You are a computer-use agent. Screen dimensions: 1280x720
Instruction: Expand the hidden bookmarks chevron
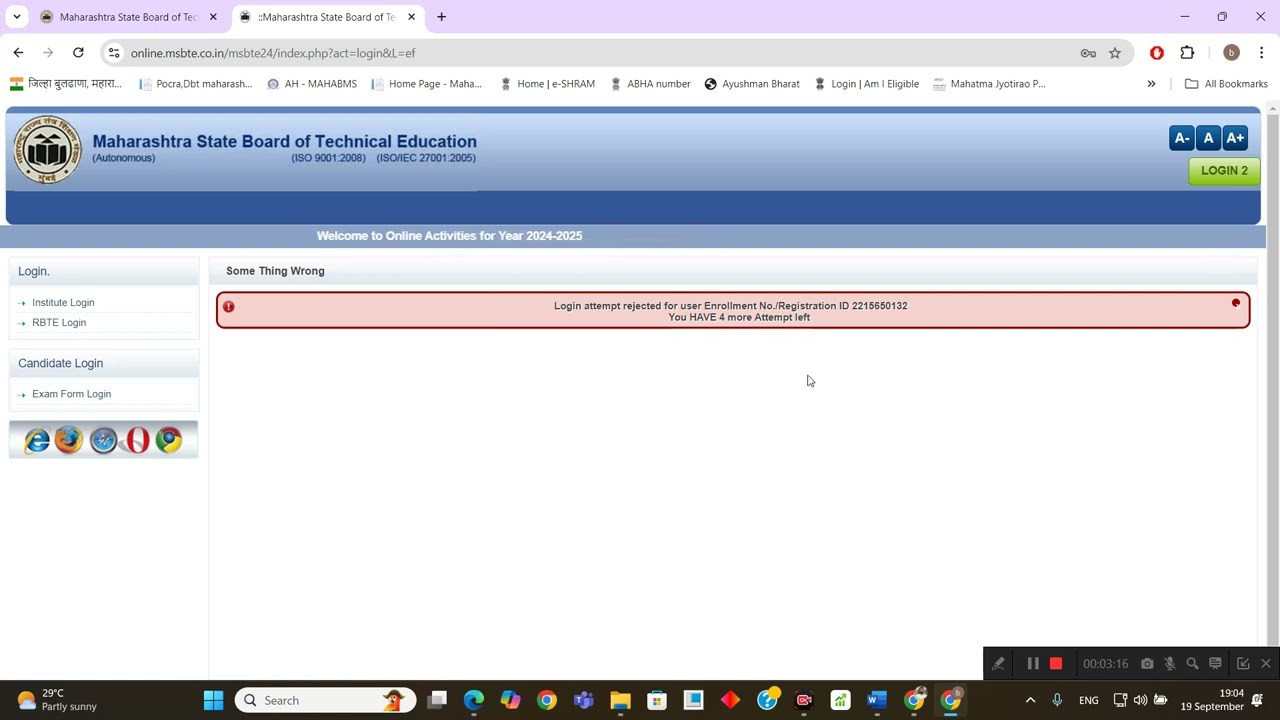1151,84
